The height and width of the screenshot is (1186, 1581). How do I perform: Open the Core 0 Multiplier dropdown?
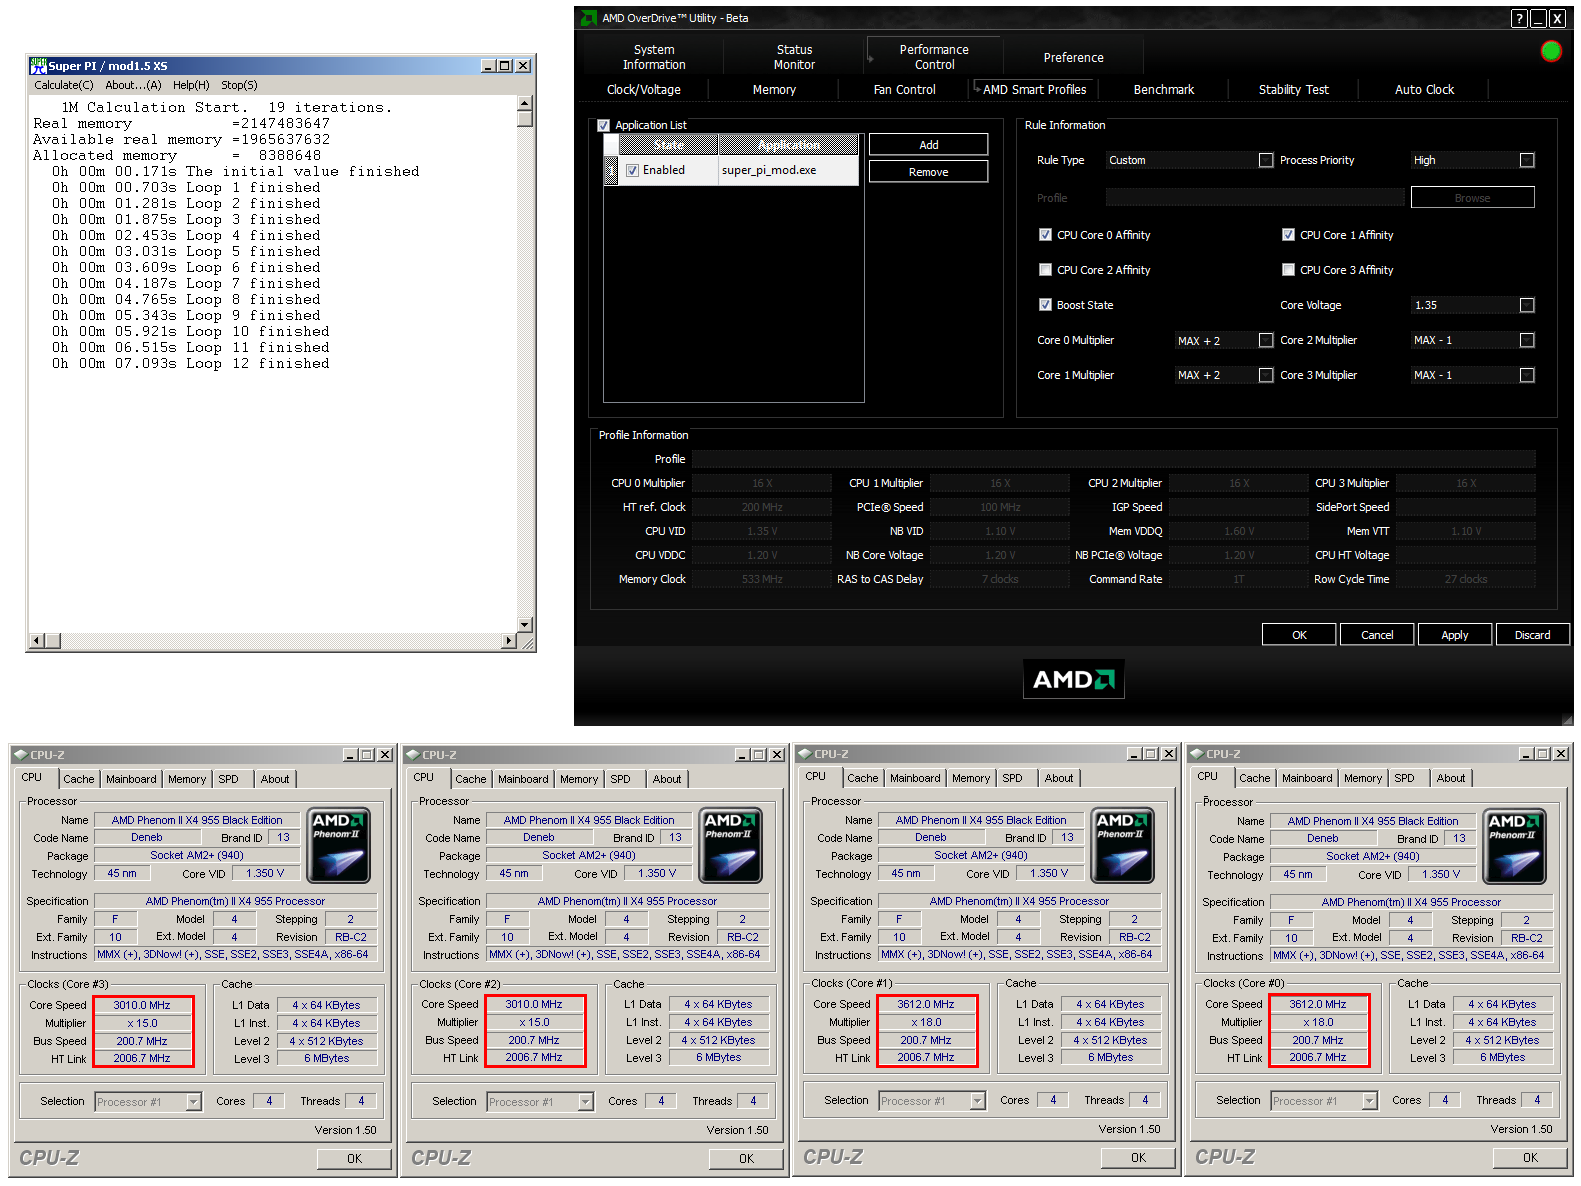point(1266,340)
